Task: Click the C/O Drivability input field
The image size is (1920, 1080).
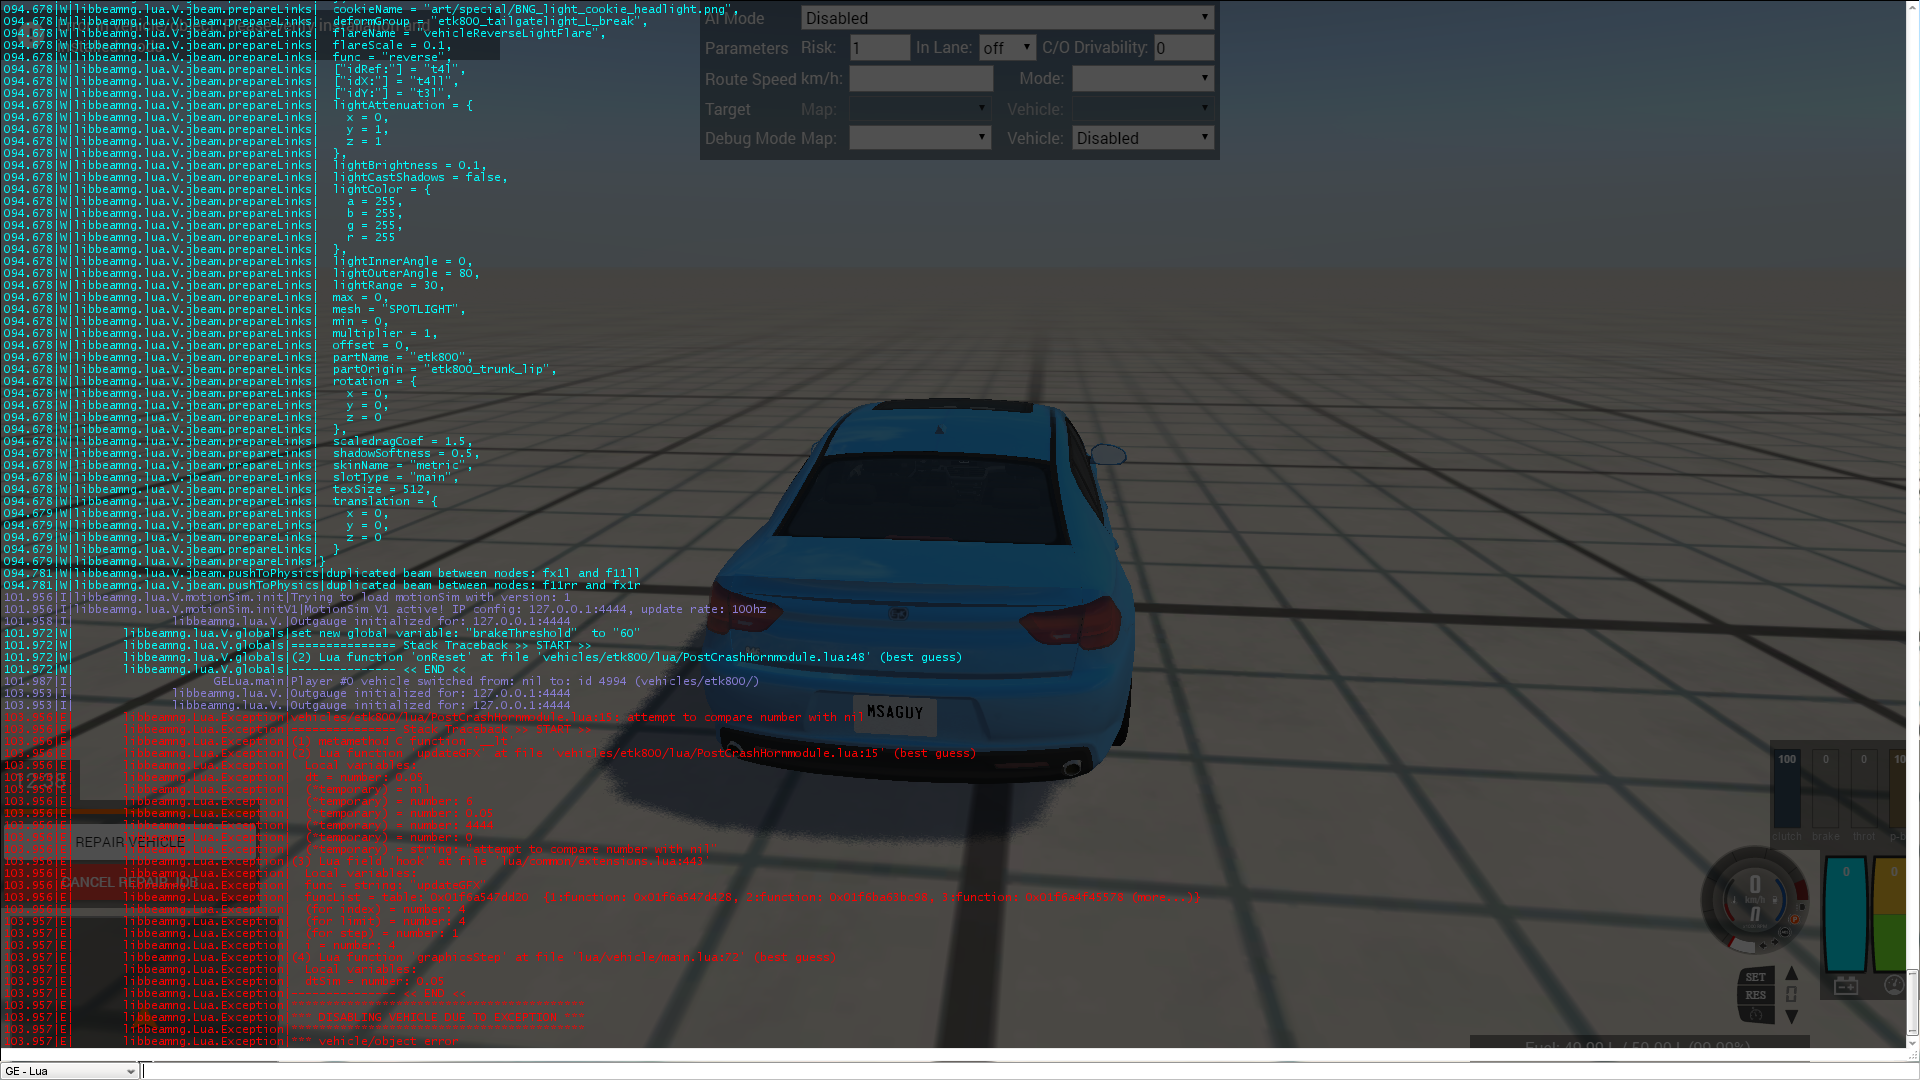Action: (1183, 48)
